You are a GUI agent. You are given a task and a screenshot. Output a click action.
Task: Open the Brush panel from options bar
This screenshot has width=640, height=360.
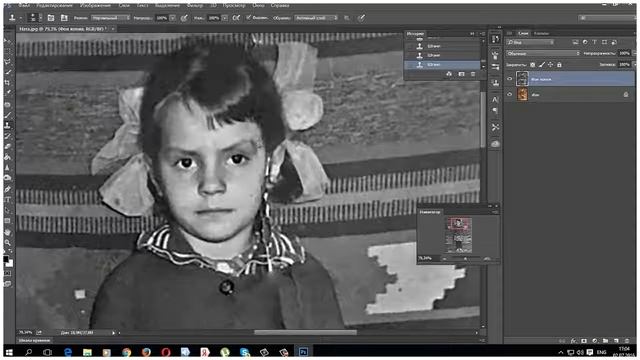coord(51,18)
